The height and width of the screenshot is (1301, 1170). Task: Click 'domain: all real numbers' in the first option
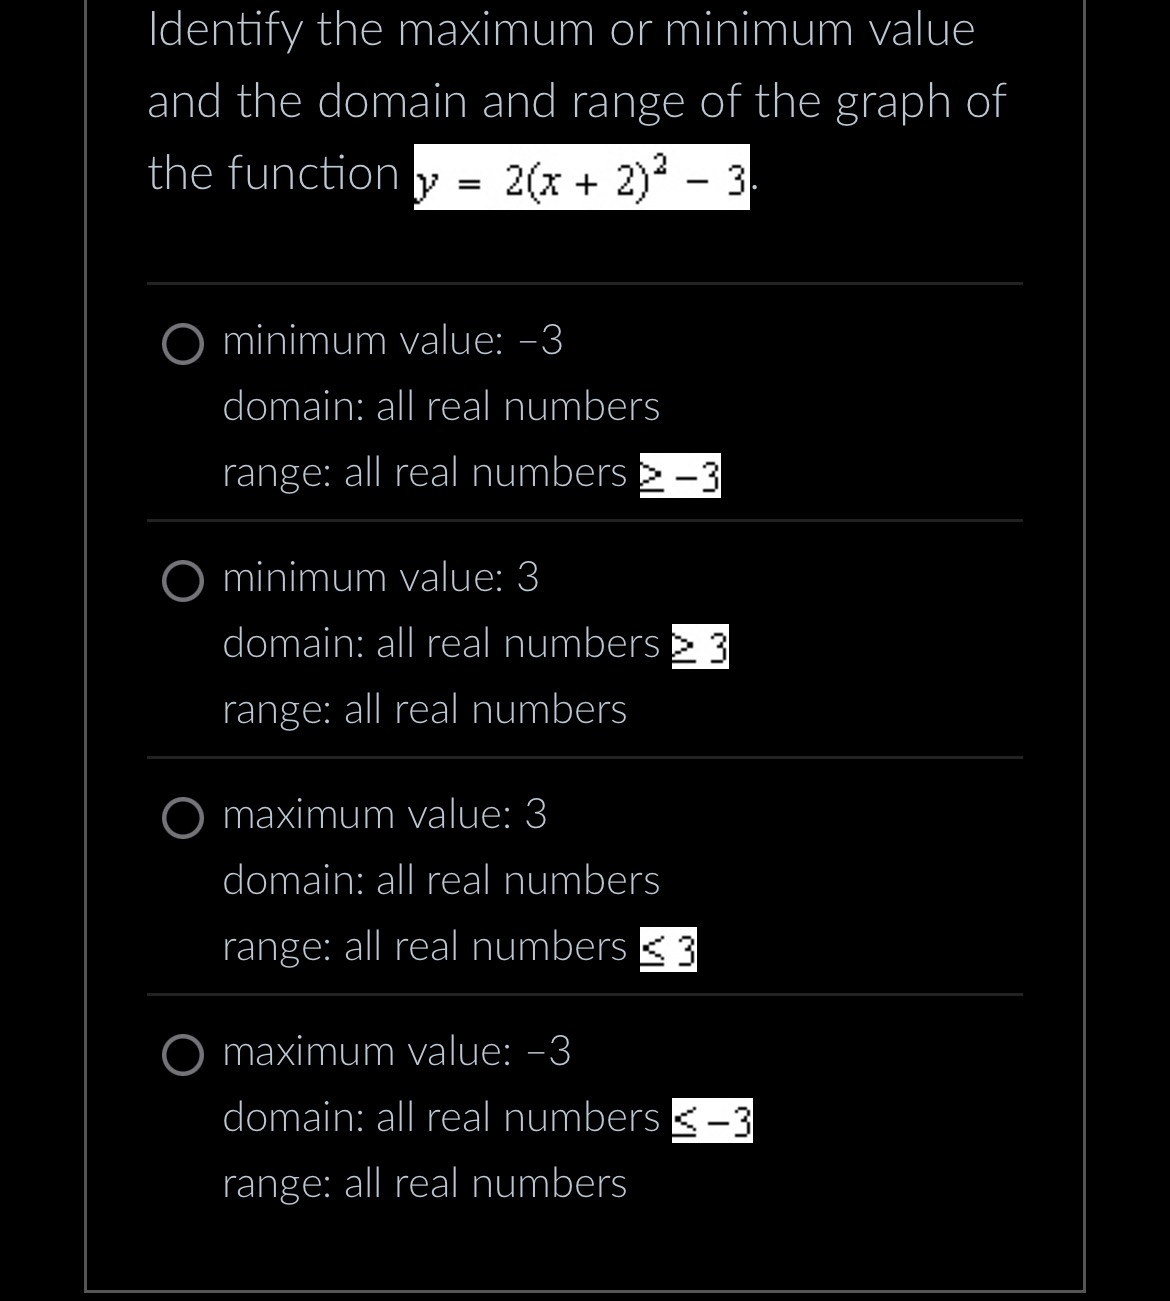(x=441, y=407)
